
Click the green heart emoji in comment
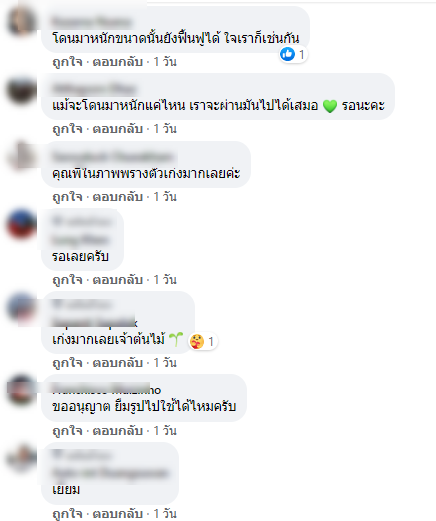pos(330,106)
